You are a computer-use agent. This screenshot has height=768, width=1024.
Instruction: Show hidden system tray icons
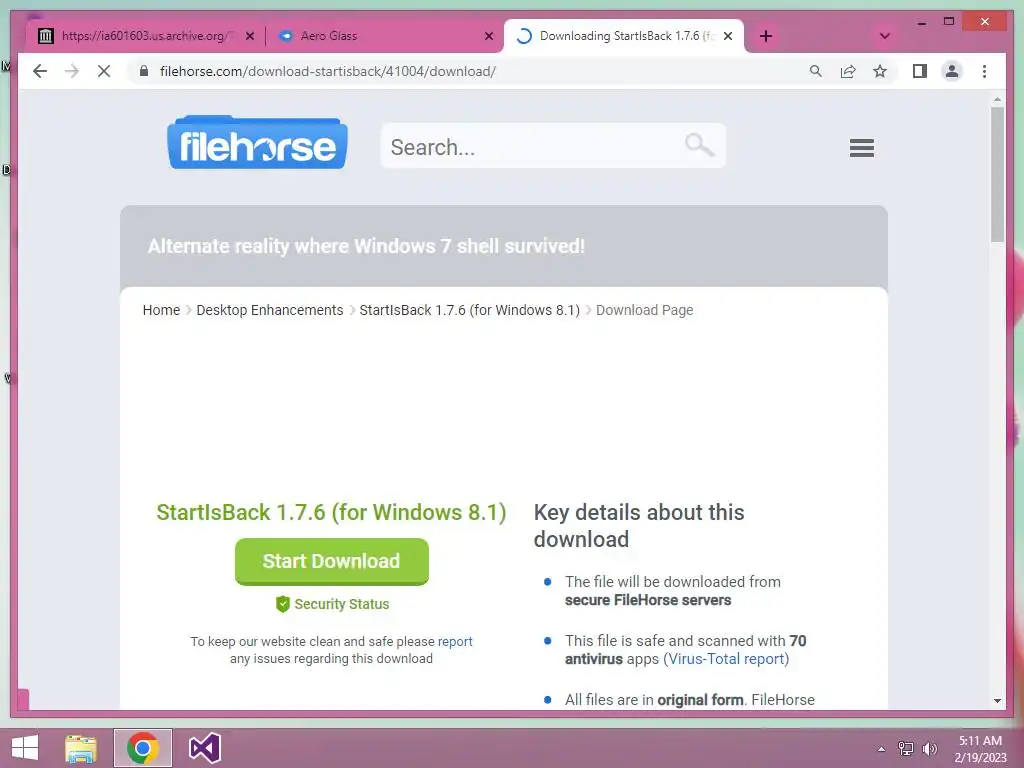[x=881, y=749]
